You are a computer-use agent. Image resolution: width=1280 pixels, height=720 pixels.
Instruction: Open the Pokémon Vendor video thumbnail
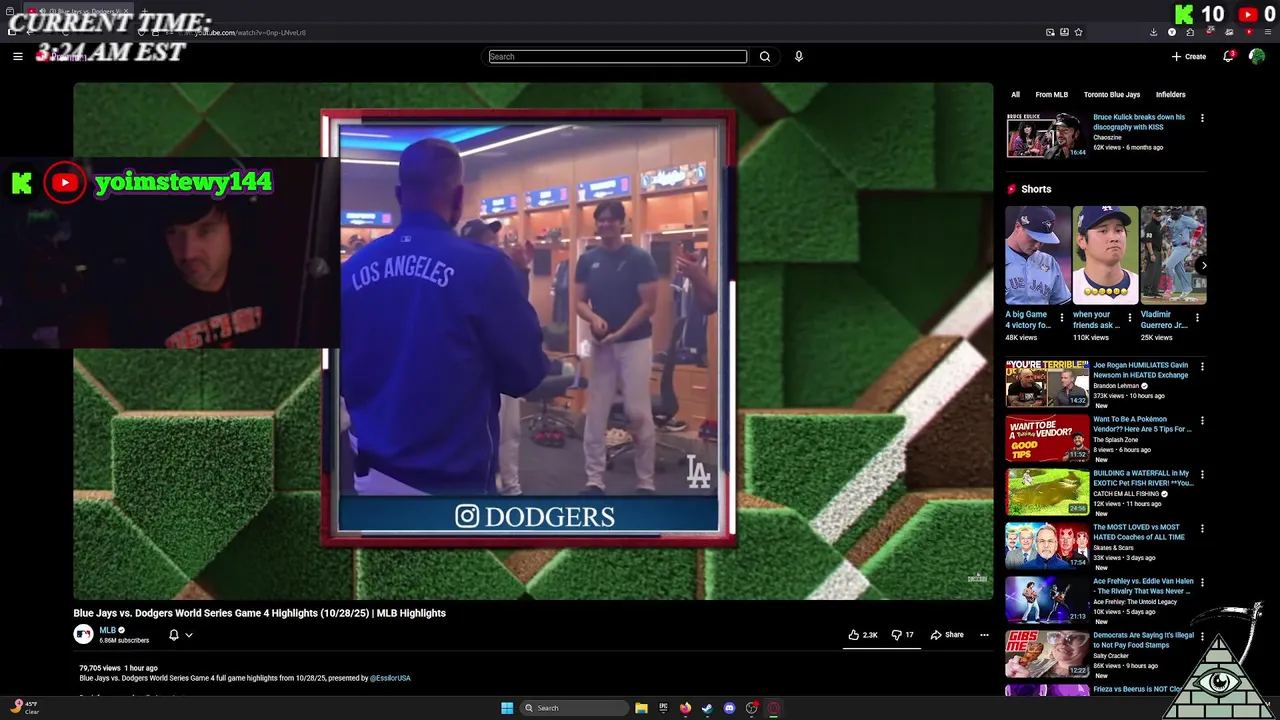(x=1047, y=437)
